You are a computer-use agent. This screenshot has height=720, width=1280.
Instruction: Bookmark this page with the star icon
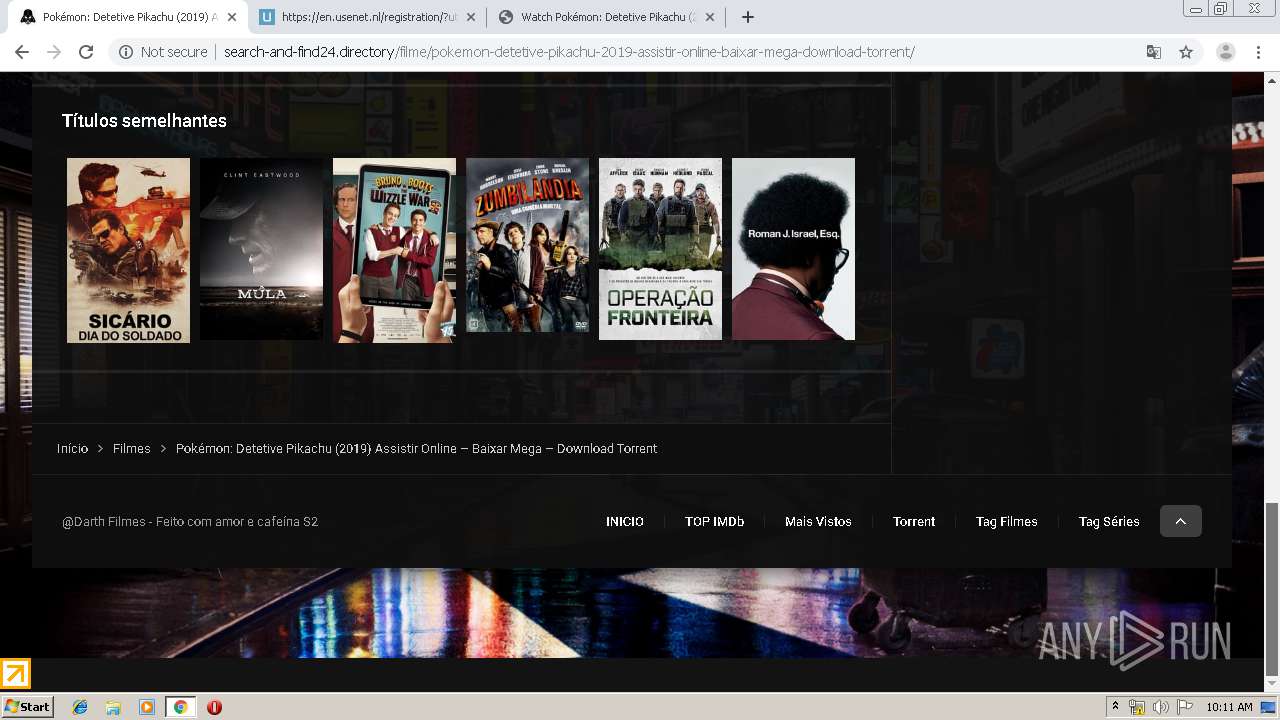(1186, 52)
